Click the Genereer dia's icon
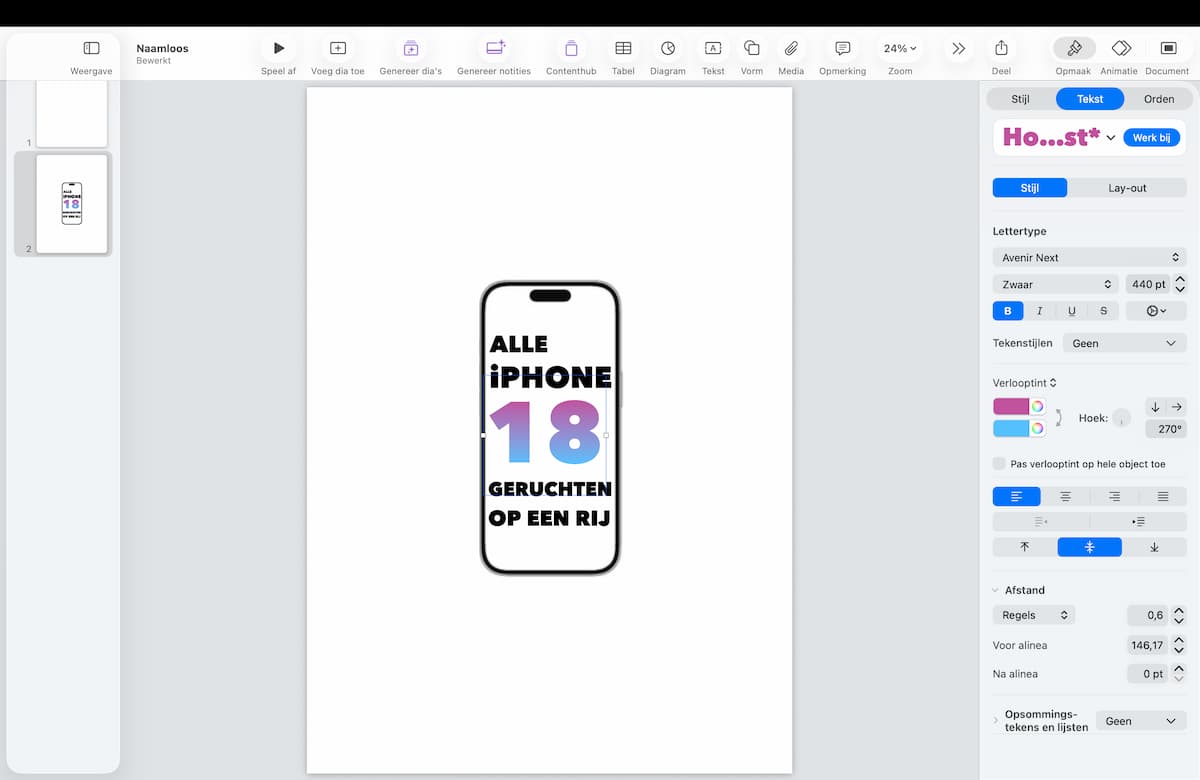1200x780 pixels. click(411, 48)
